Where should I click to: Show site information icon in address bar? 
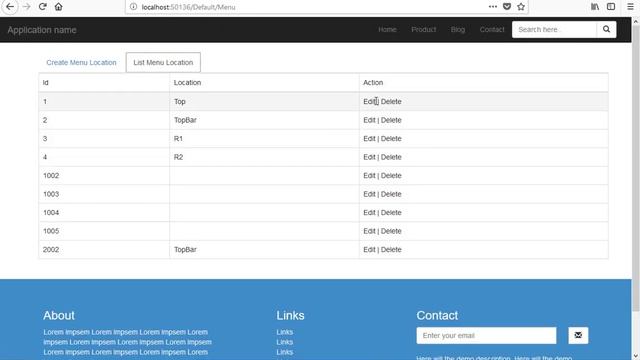click(x=133, y=7)
